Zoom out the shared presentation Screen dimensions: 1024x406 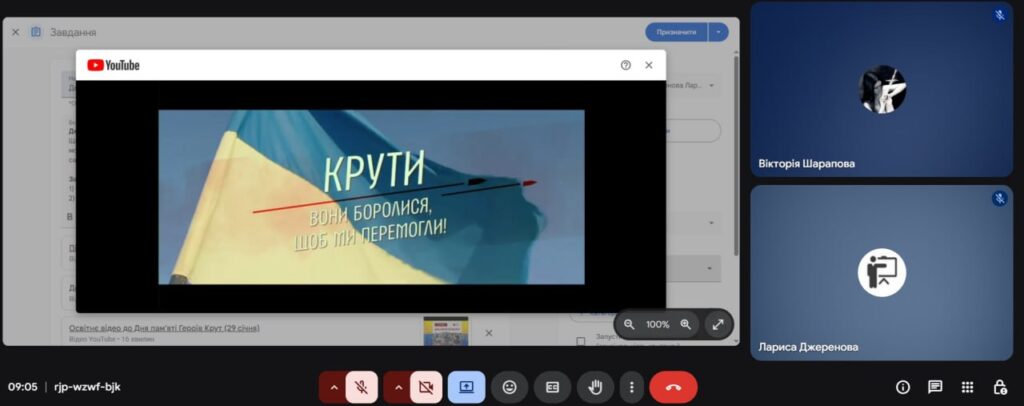click(629, 324)
